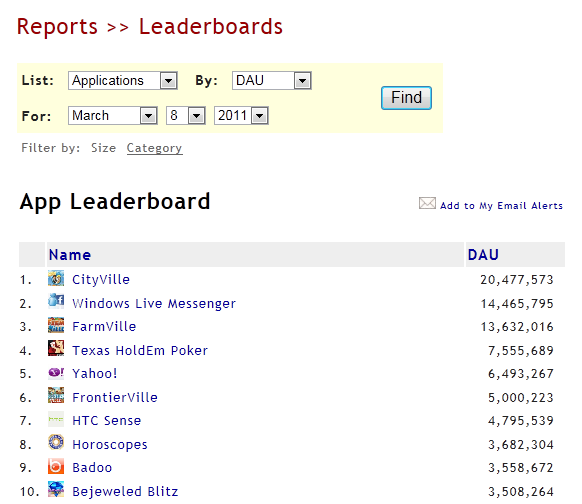This screenshot has height=504, width=582.
Task: Click the Yahoo! app icon
Action: (x=56, y=372)
